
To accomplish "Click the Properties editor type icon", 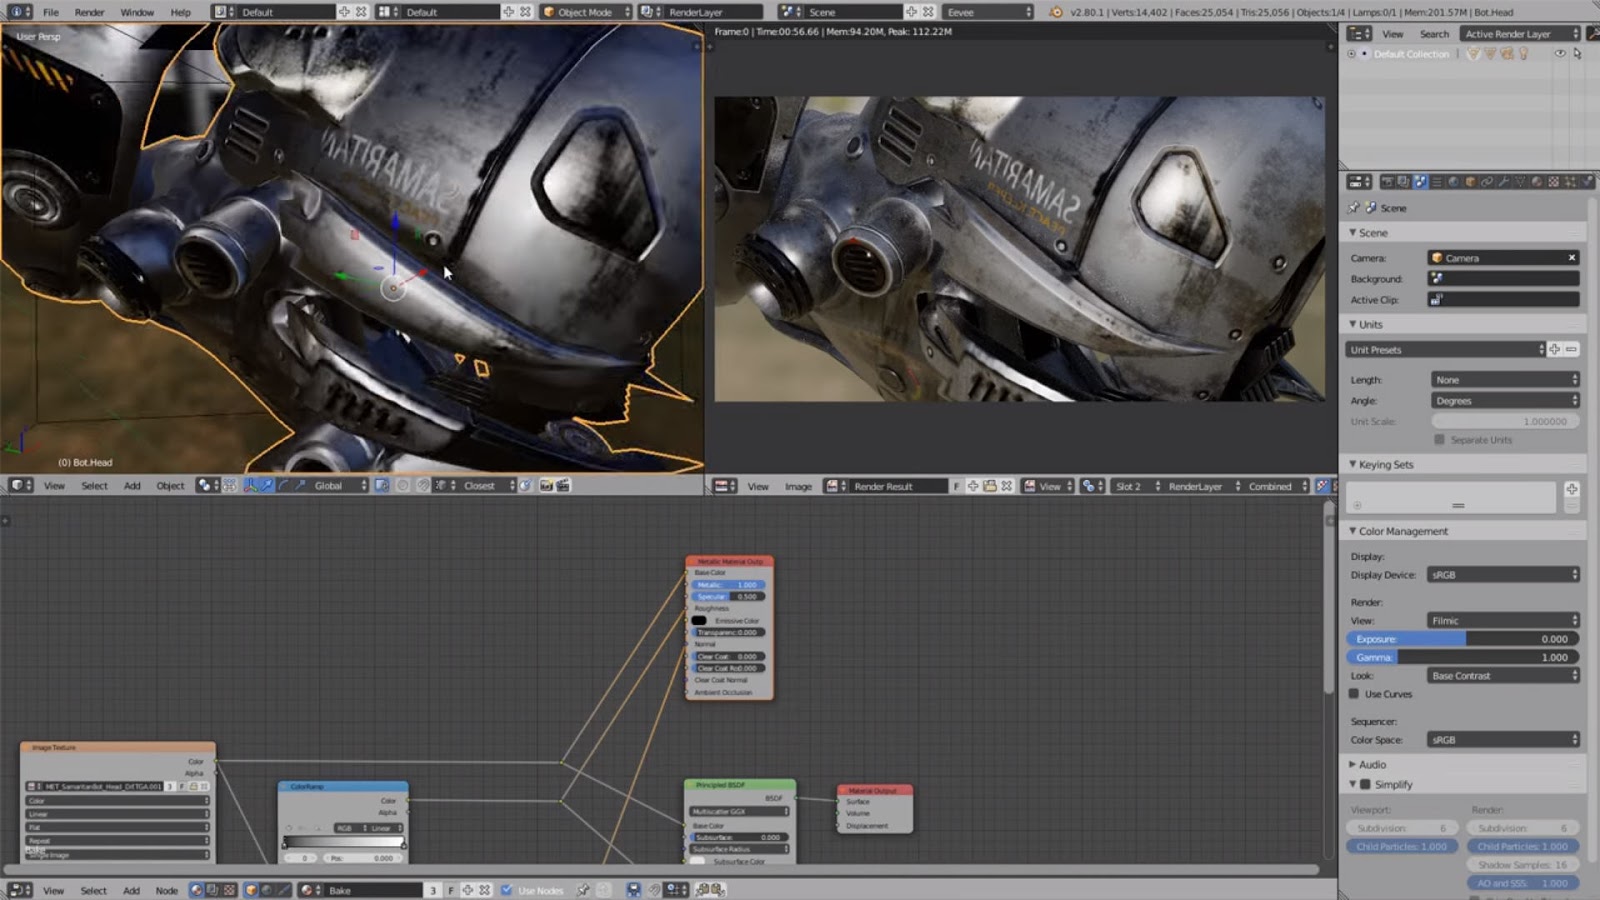I will (x=1359, y=182).
